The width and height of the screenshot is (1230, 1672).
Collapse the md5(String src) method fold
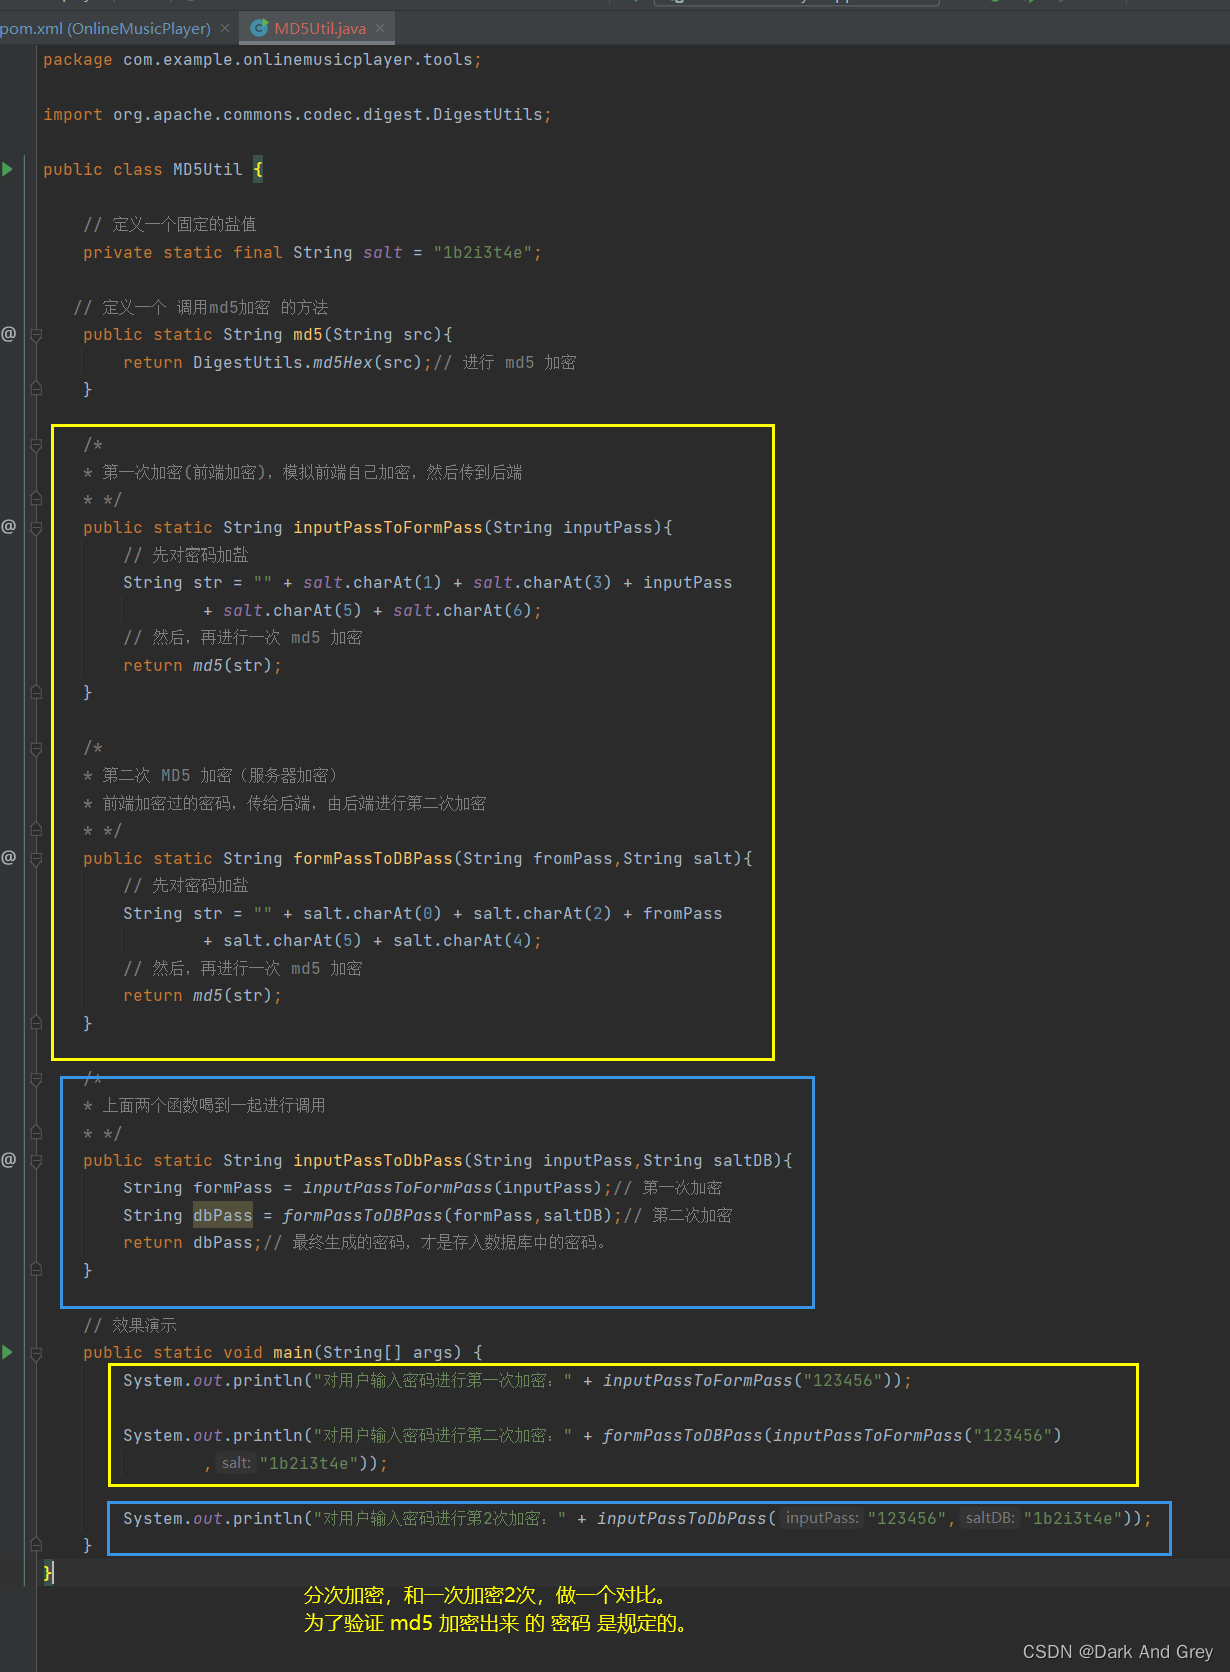click(x=36, y=335)
